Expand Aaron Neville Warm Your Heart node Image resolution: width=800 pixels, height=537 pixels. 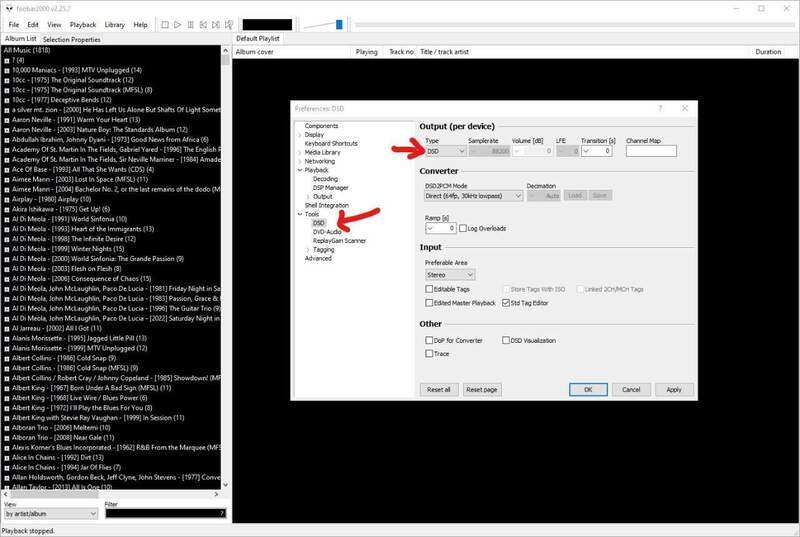tap(7, 120)
